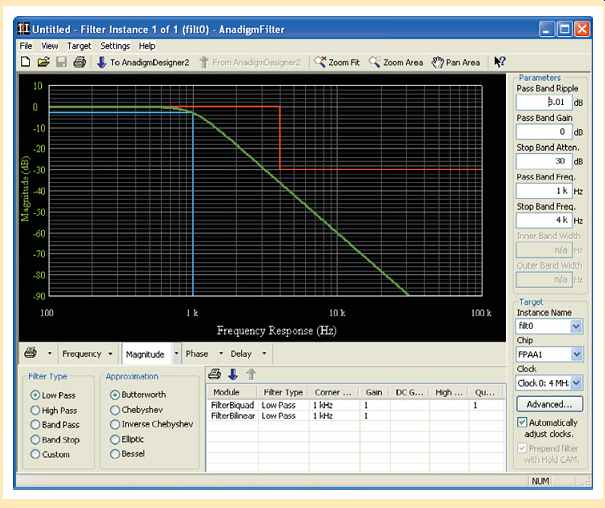Open the Target menu
The image size is (605, 508).
pyautogui.click(x=79, y=46)
